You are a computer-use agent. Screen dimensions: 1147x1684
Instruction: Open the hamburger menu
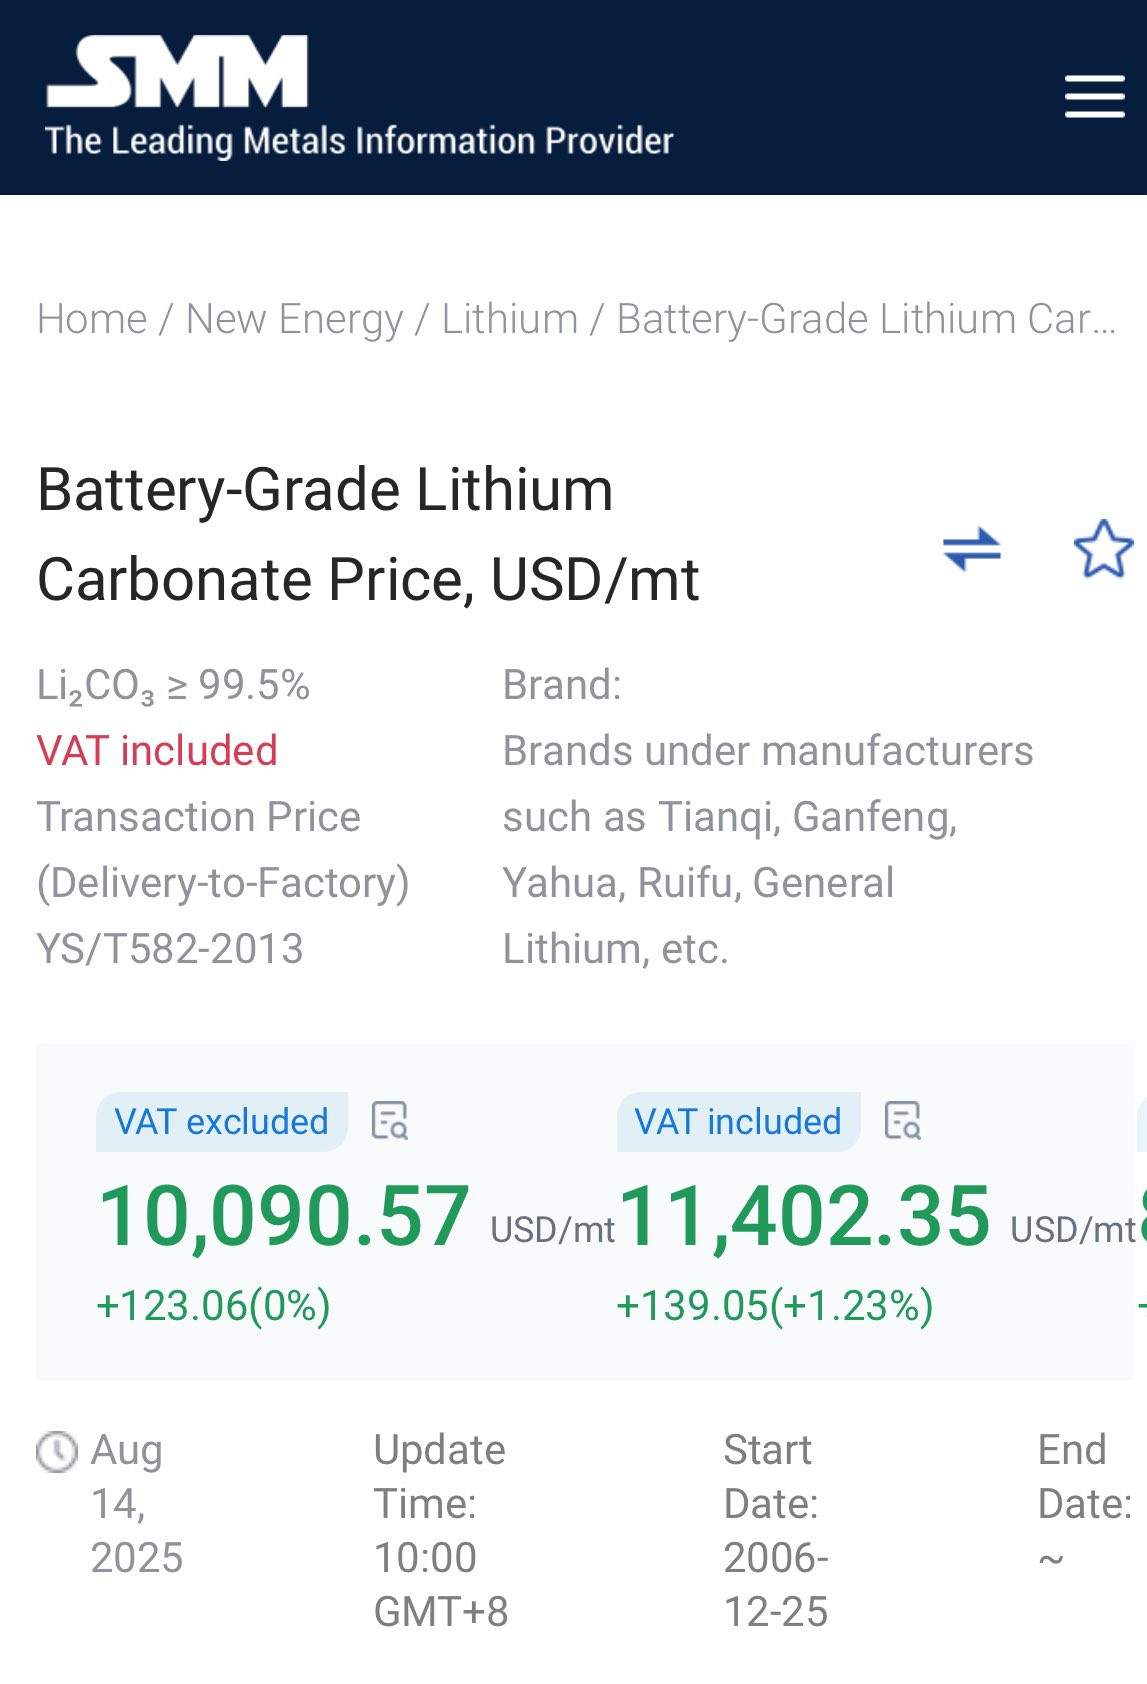pos(1095,96)
